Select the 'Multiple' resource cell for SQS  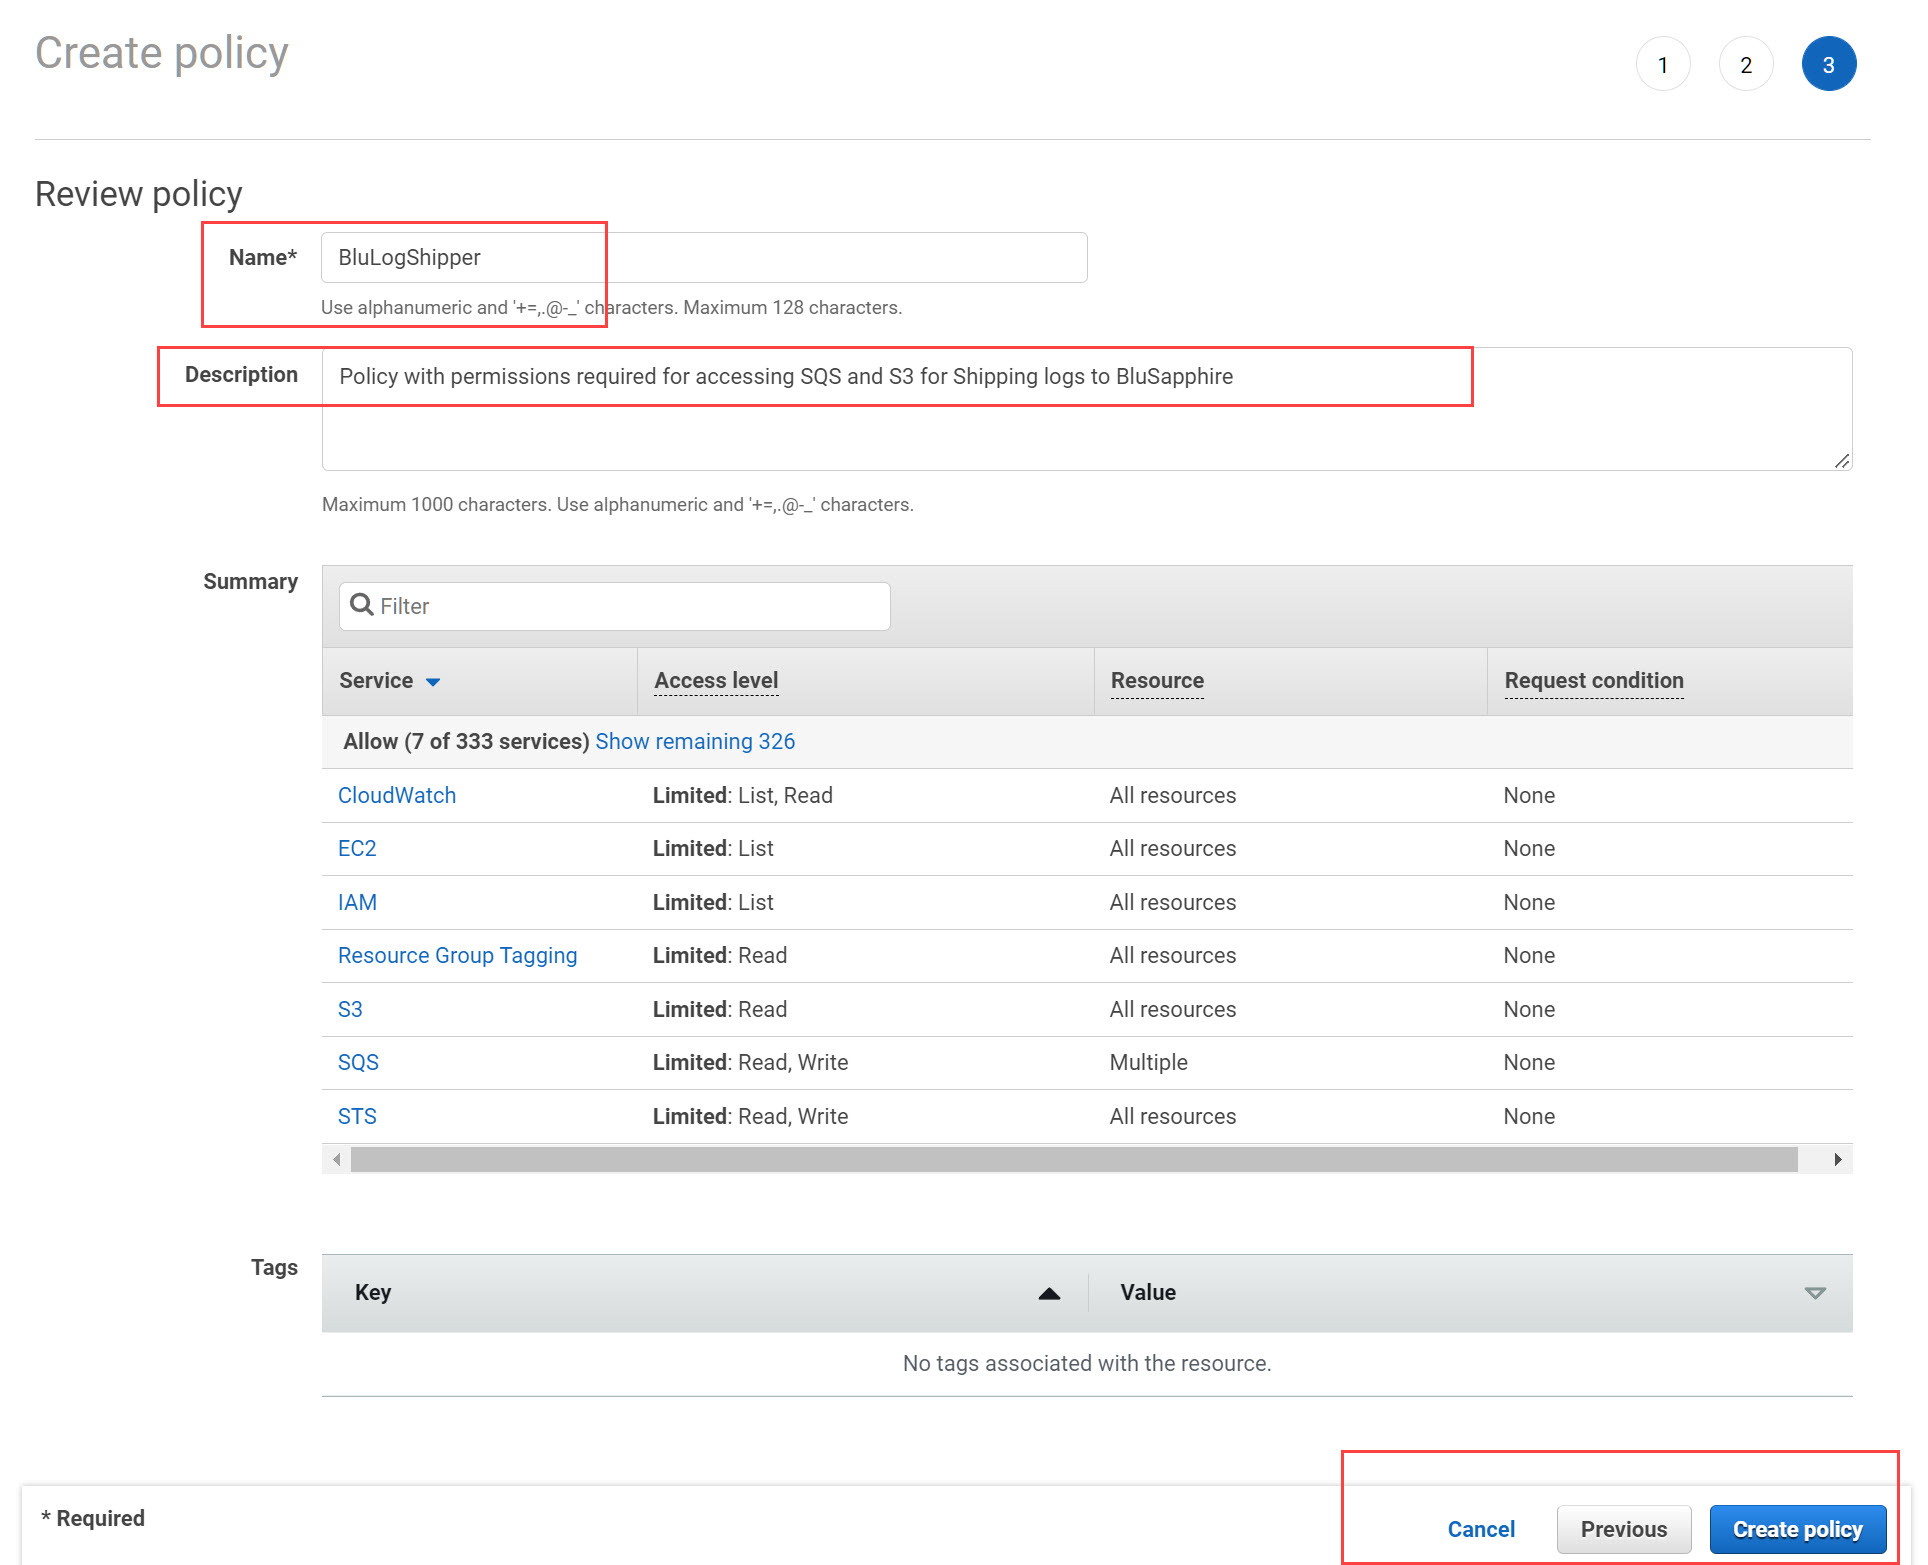1149,1062
